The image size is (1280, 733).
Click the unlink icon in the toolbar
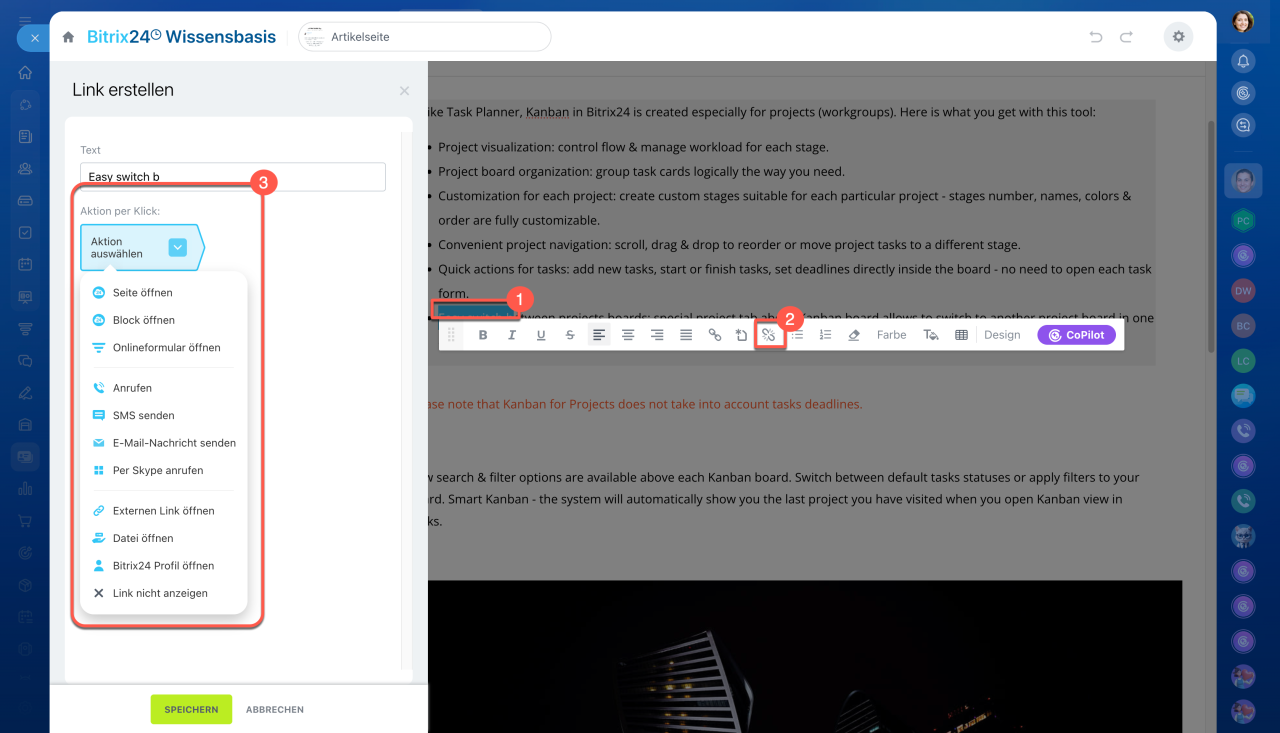pos(768,335)
